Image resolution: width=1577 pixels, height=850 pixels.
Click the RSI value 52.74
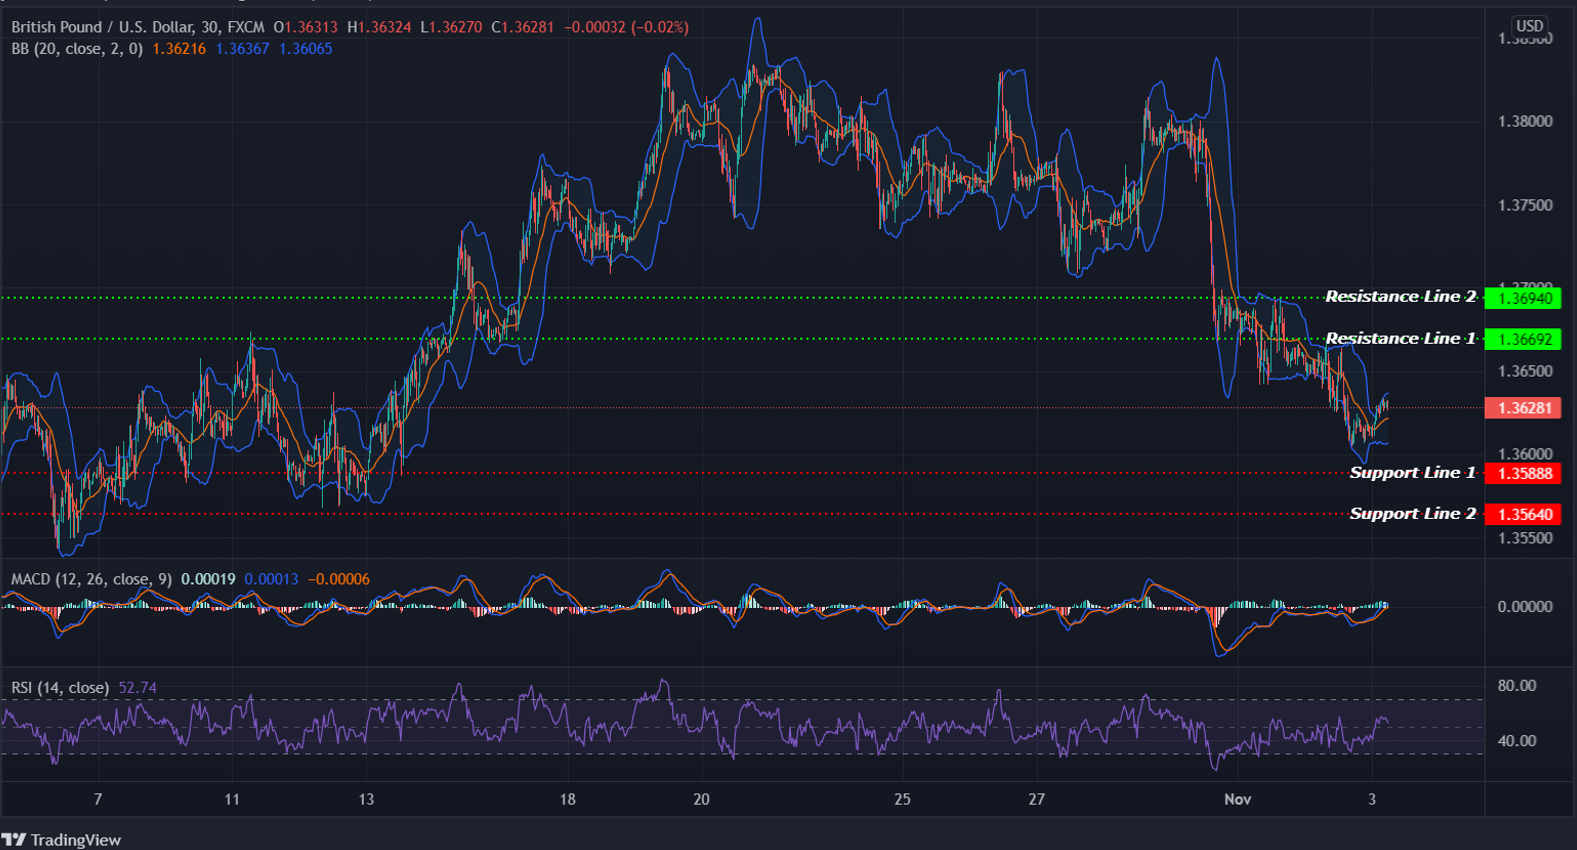click(x=137, y=688)
